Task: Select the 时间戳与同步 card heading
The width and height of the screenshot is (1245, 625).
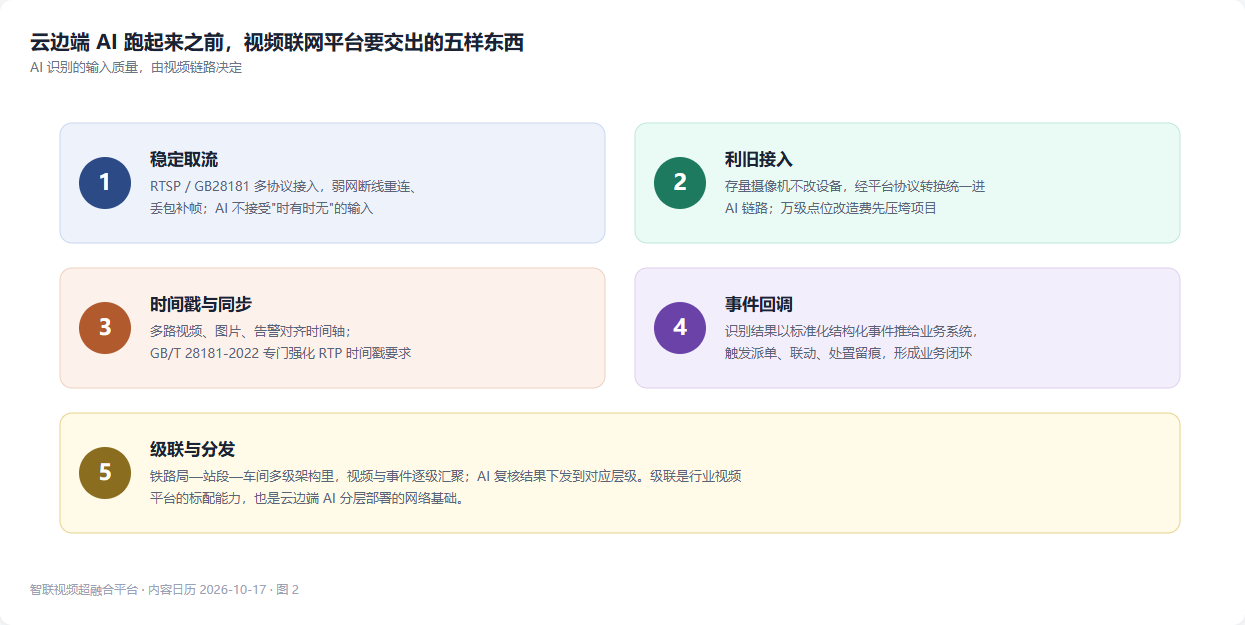Action: coord(201,305)
